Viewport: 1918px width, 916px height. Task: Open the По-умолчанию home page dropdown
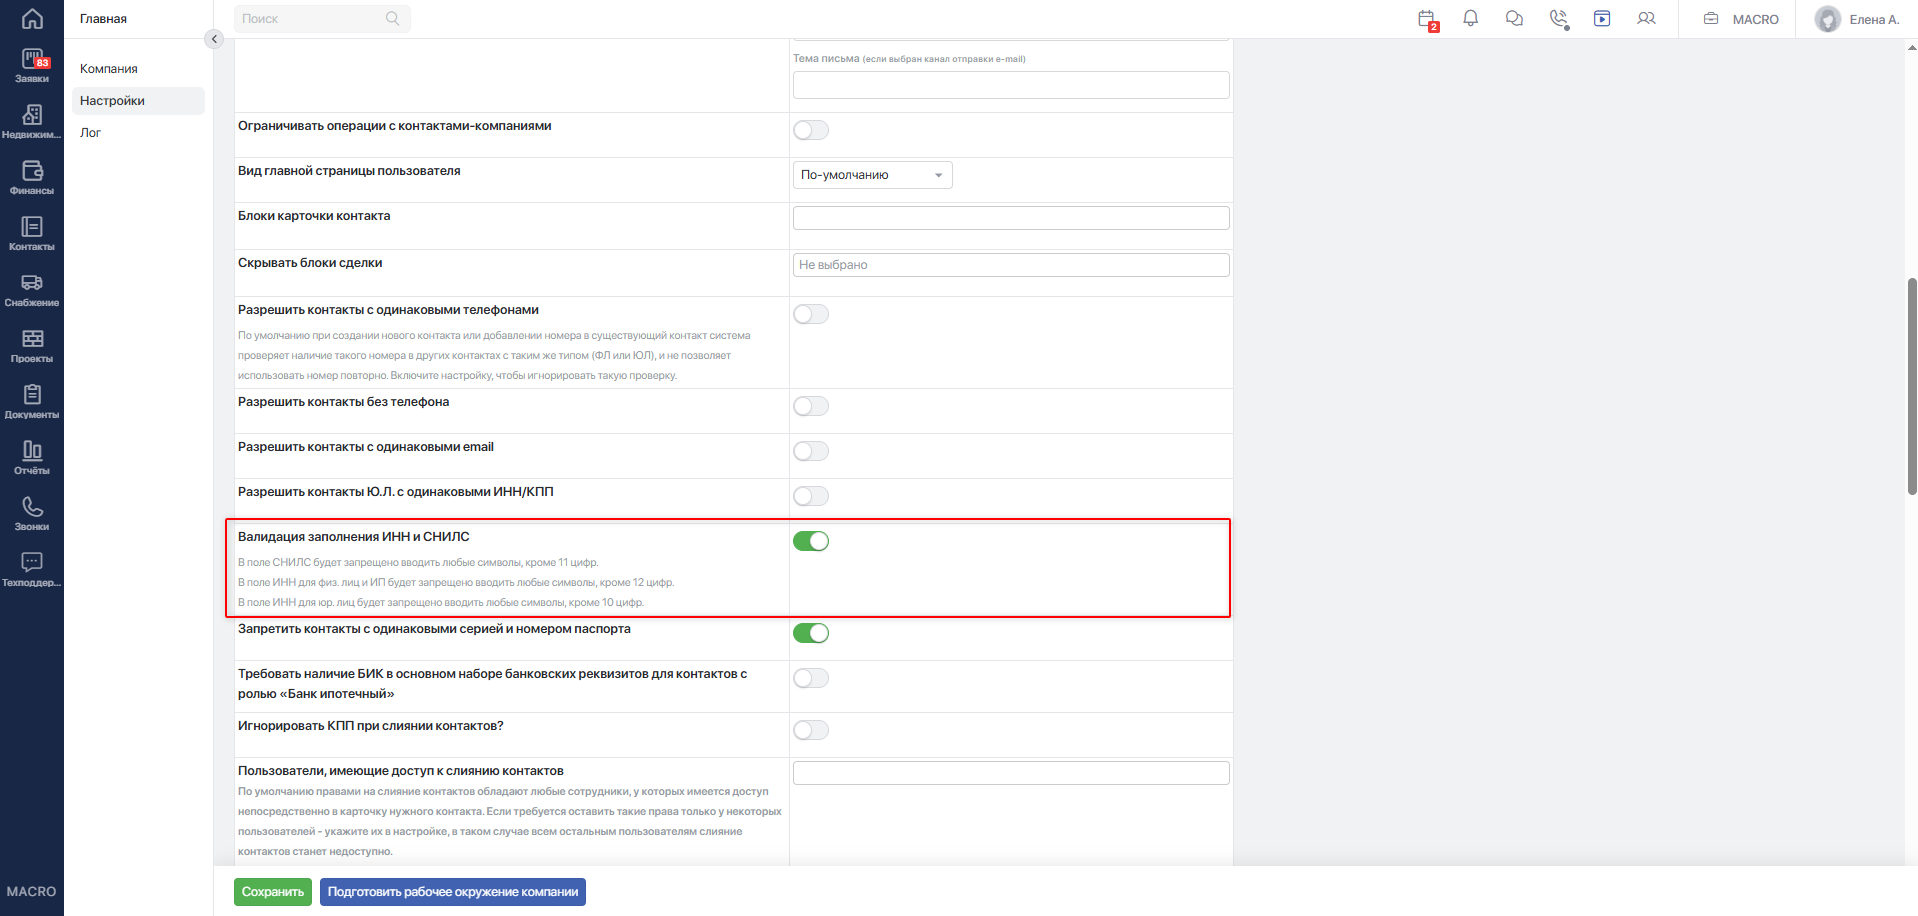(x=872, y=175)
